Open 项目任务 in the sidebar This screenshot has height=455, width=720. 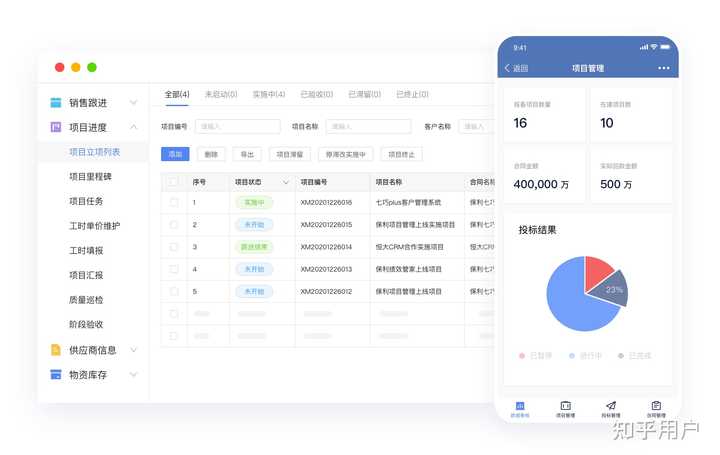[x=86, y=201]
